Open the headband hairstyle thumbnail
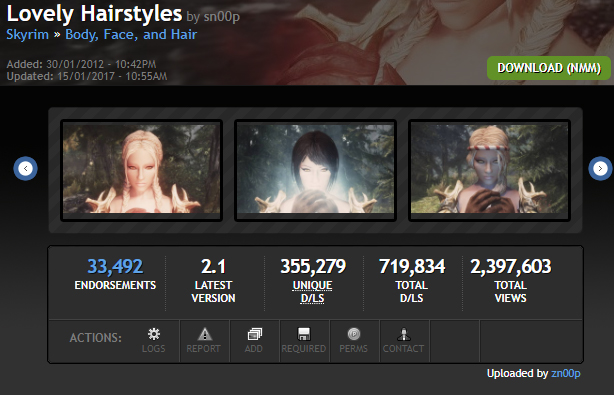 (x=489, y=170)
